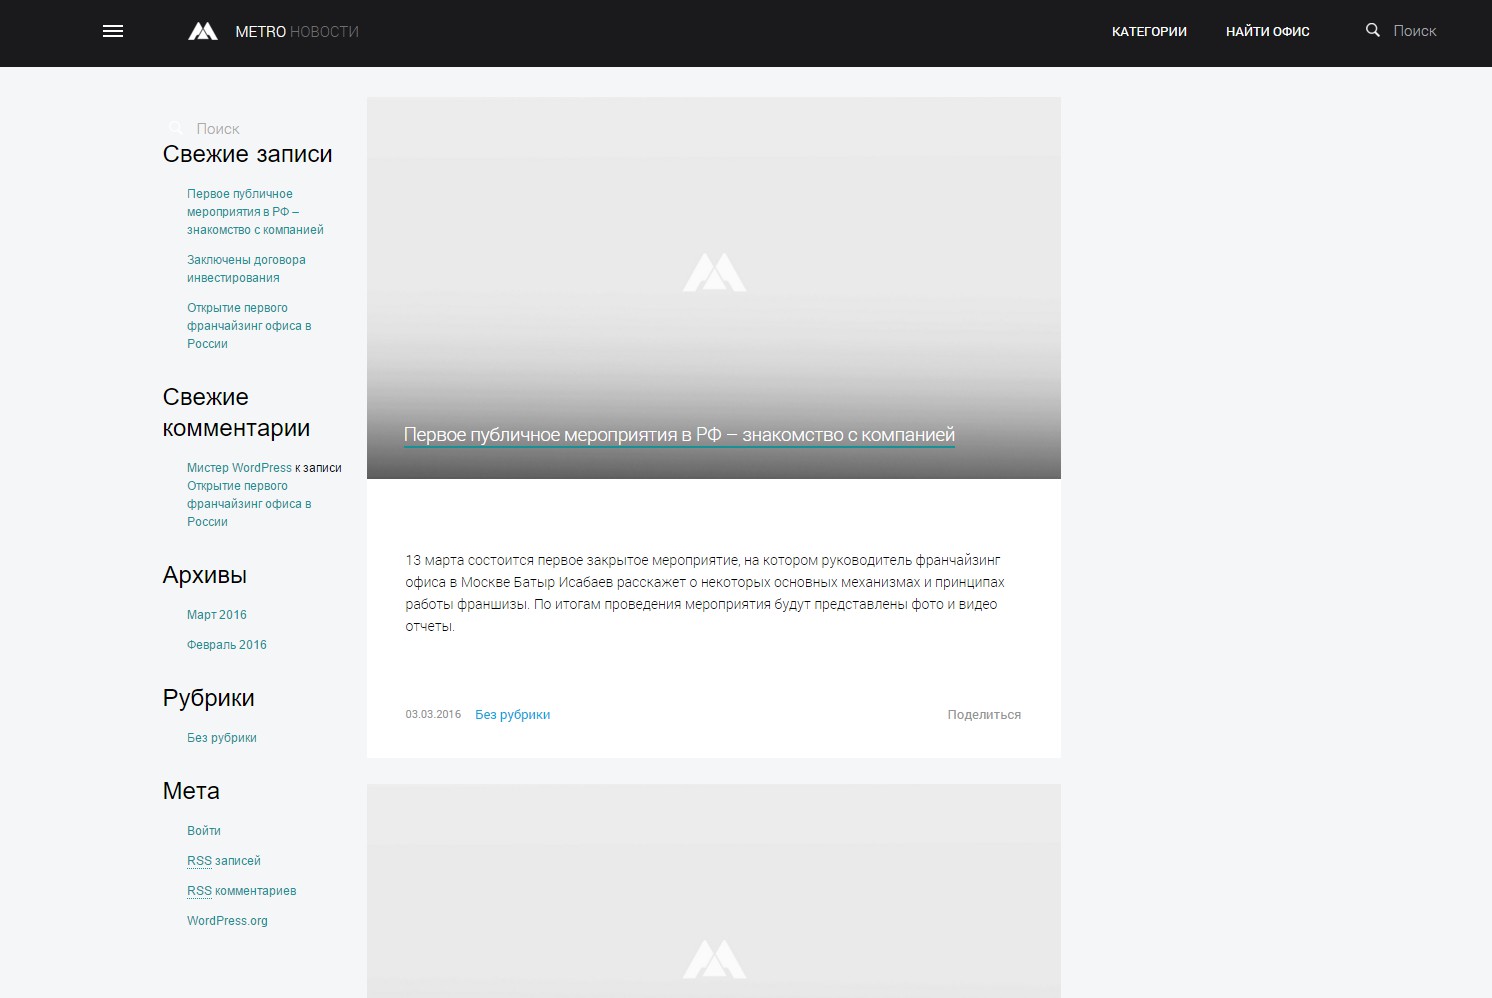1492x998 pixels.
Task: Open METRO НОВОСТИ home link
Action: [x=297, y=32]
